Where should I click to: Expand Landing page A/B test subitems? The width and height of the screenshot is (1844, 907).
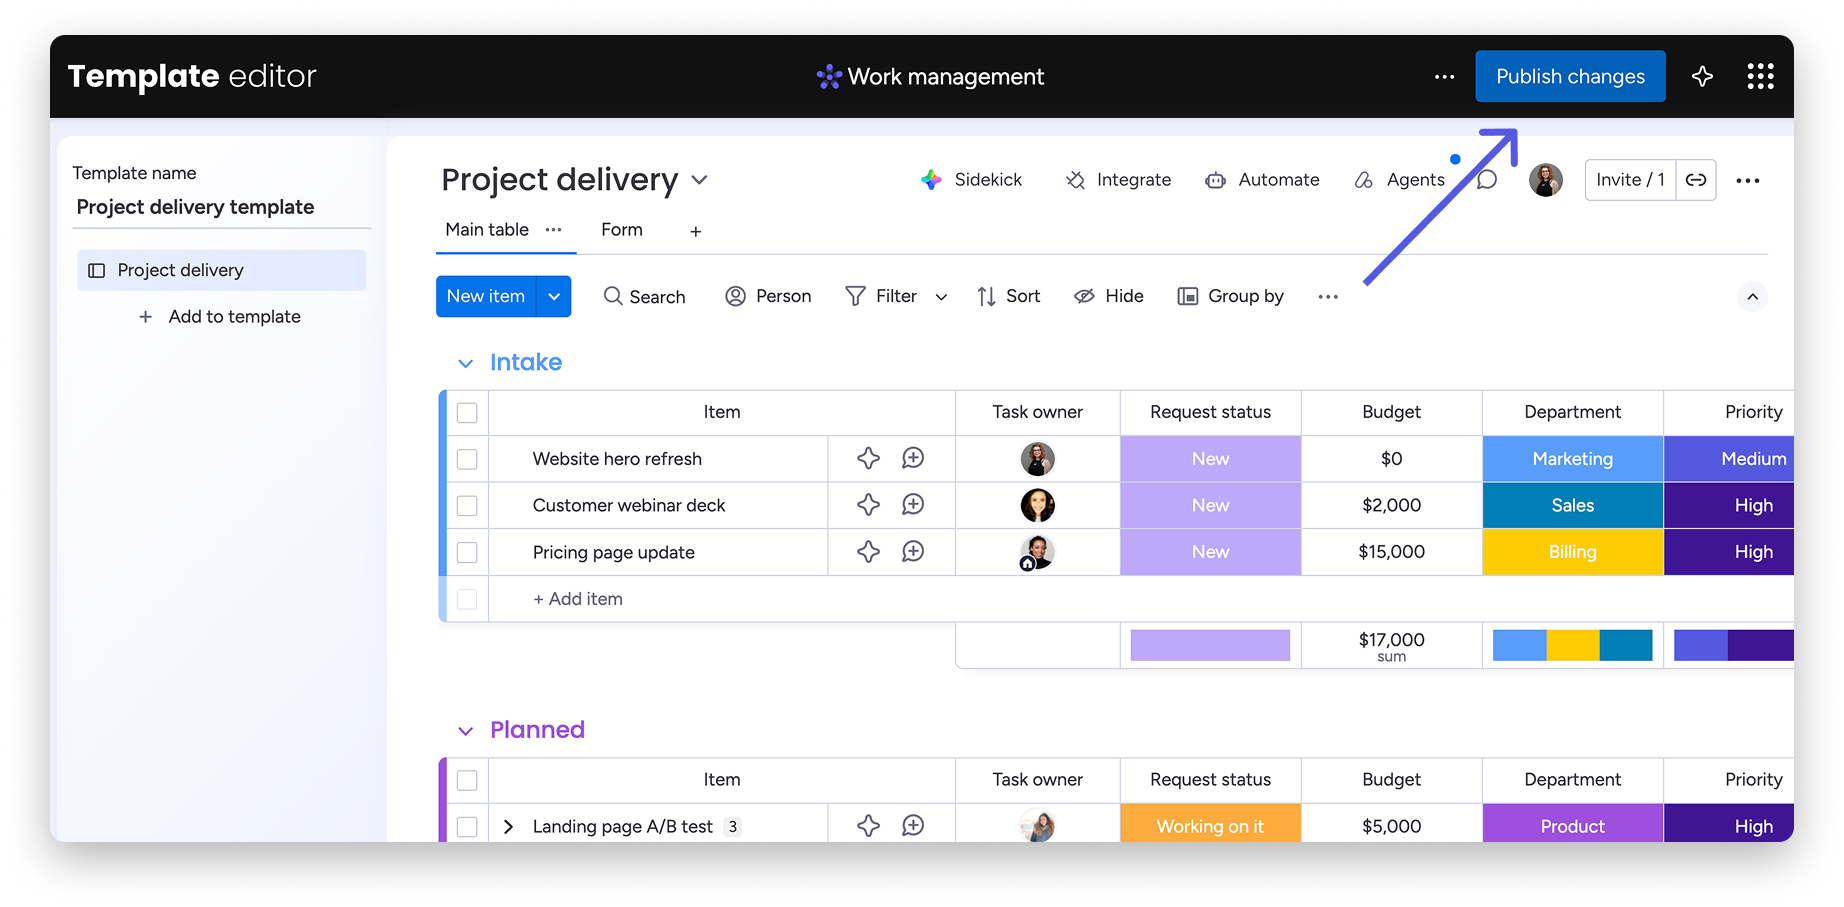pyautogui.click(x=508, y=827)
